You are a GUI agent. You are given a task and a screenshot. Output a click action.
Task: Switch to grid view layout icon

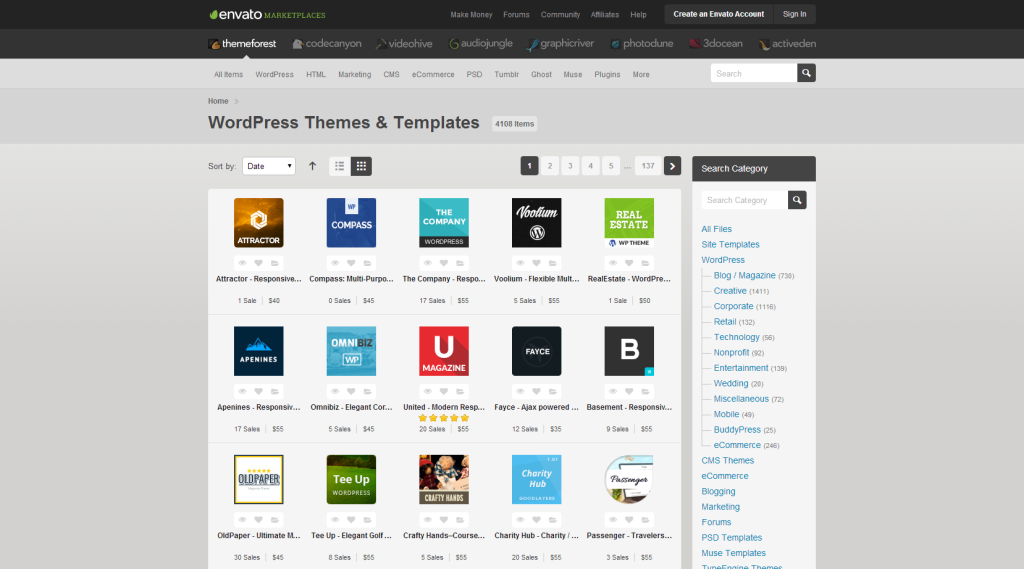(361, 166)
